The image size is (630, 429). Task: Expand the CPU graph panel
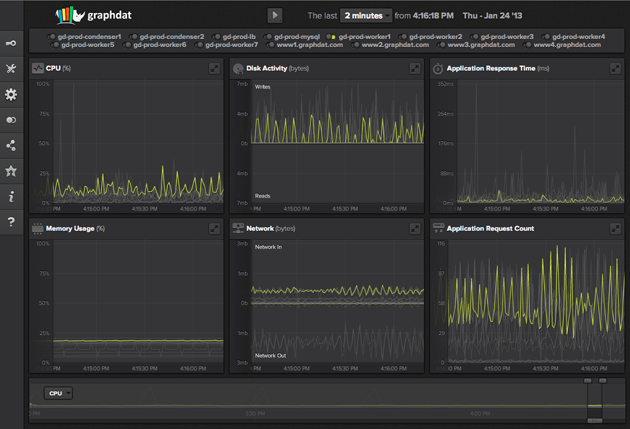[215, 68]
